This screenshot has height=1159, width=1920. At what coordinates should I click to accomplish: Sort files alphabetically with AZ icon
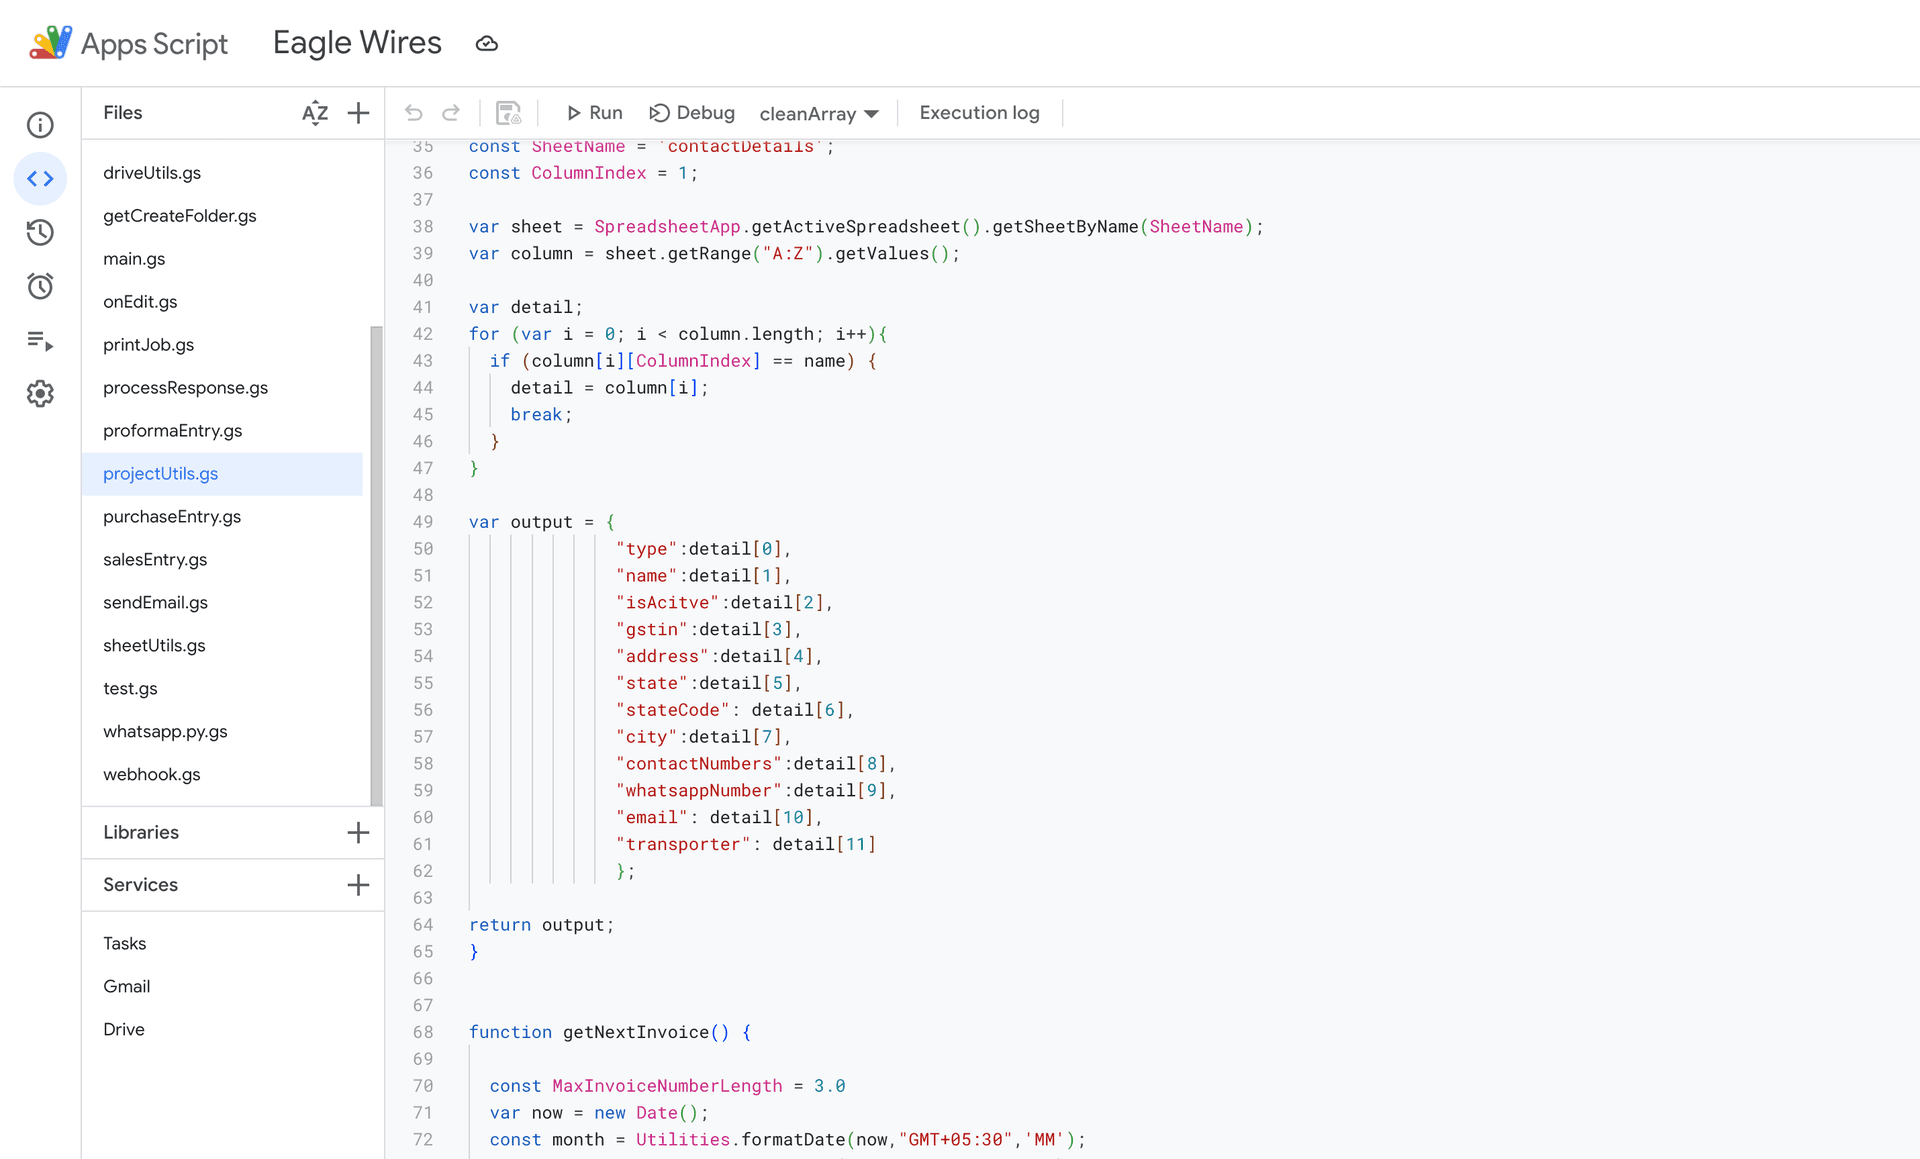click(x=315, y=113)
